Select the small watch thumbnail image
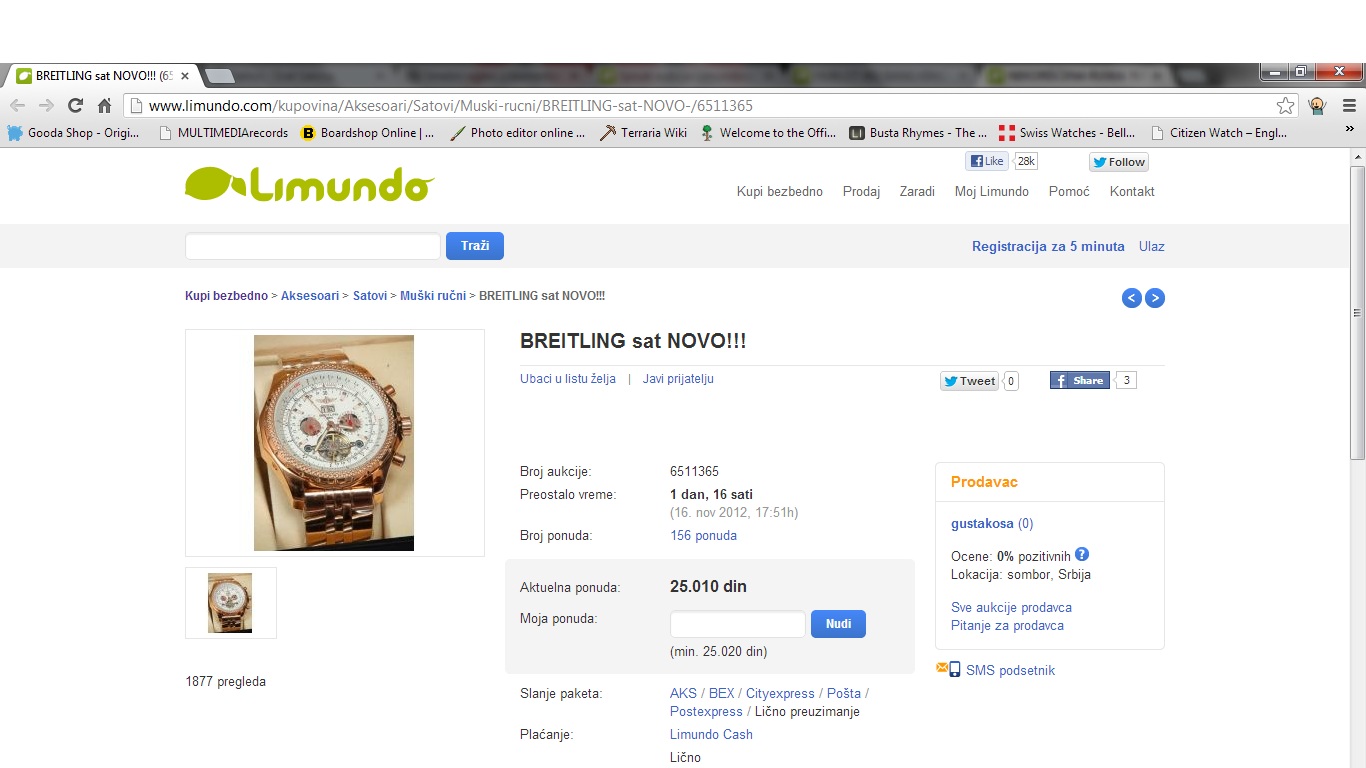Viewport: 1366px width, 768px height. pos(231,603)
